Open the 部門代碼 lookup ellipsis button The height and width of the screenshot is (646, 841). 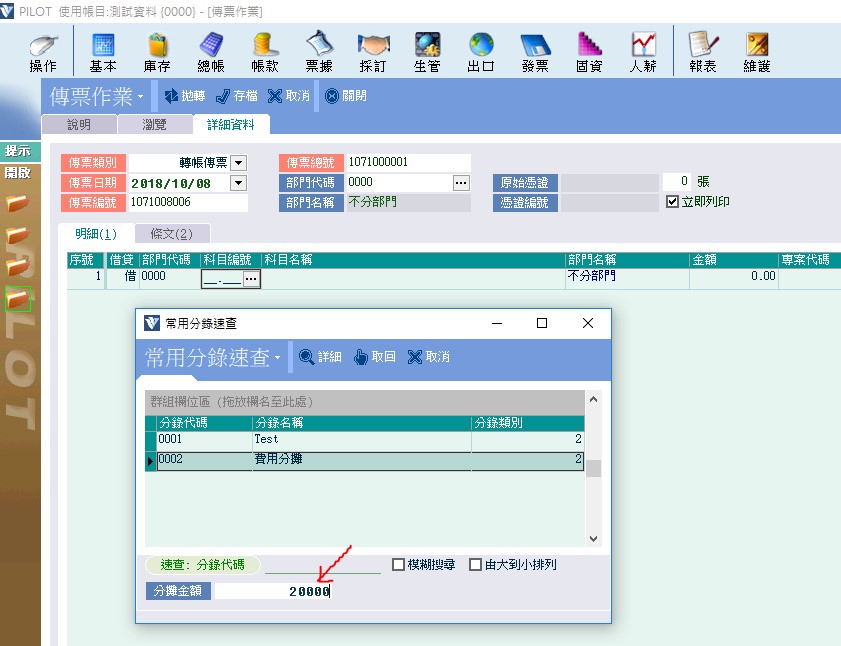[461, 183]
